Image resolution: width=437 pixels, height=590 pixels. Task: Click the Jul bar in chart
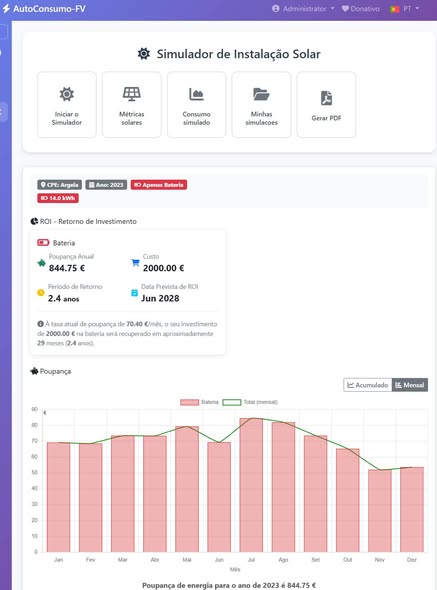[251, 485]
